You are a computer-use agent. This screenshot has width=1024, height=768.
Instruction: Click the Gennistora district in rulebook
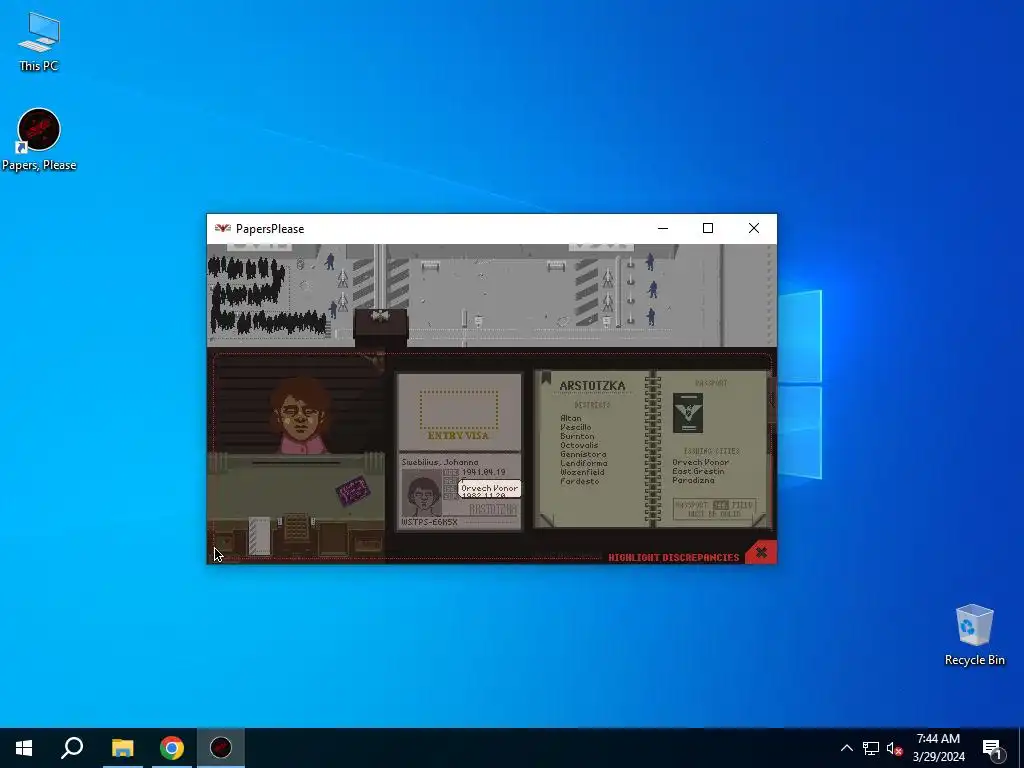pyautogui.click(x=583, y=454)
